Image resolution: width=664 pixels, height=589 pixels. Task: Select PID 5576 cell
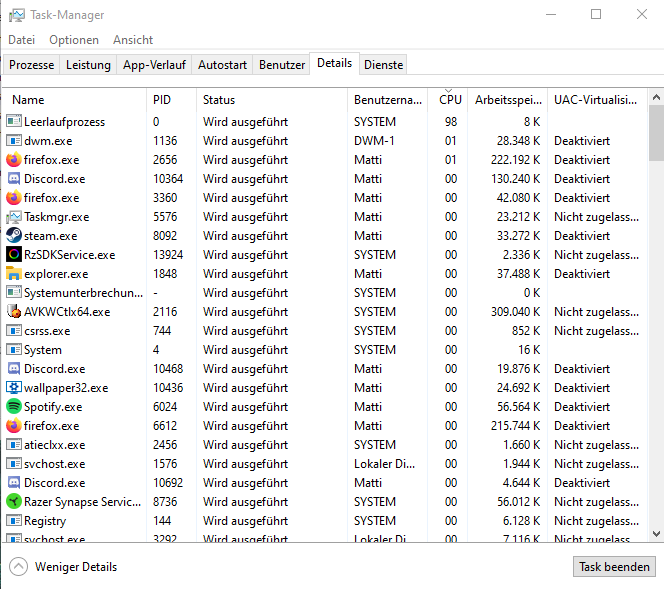click(165, 217)
